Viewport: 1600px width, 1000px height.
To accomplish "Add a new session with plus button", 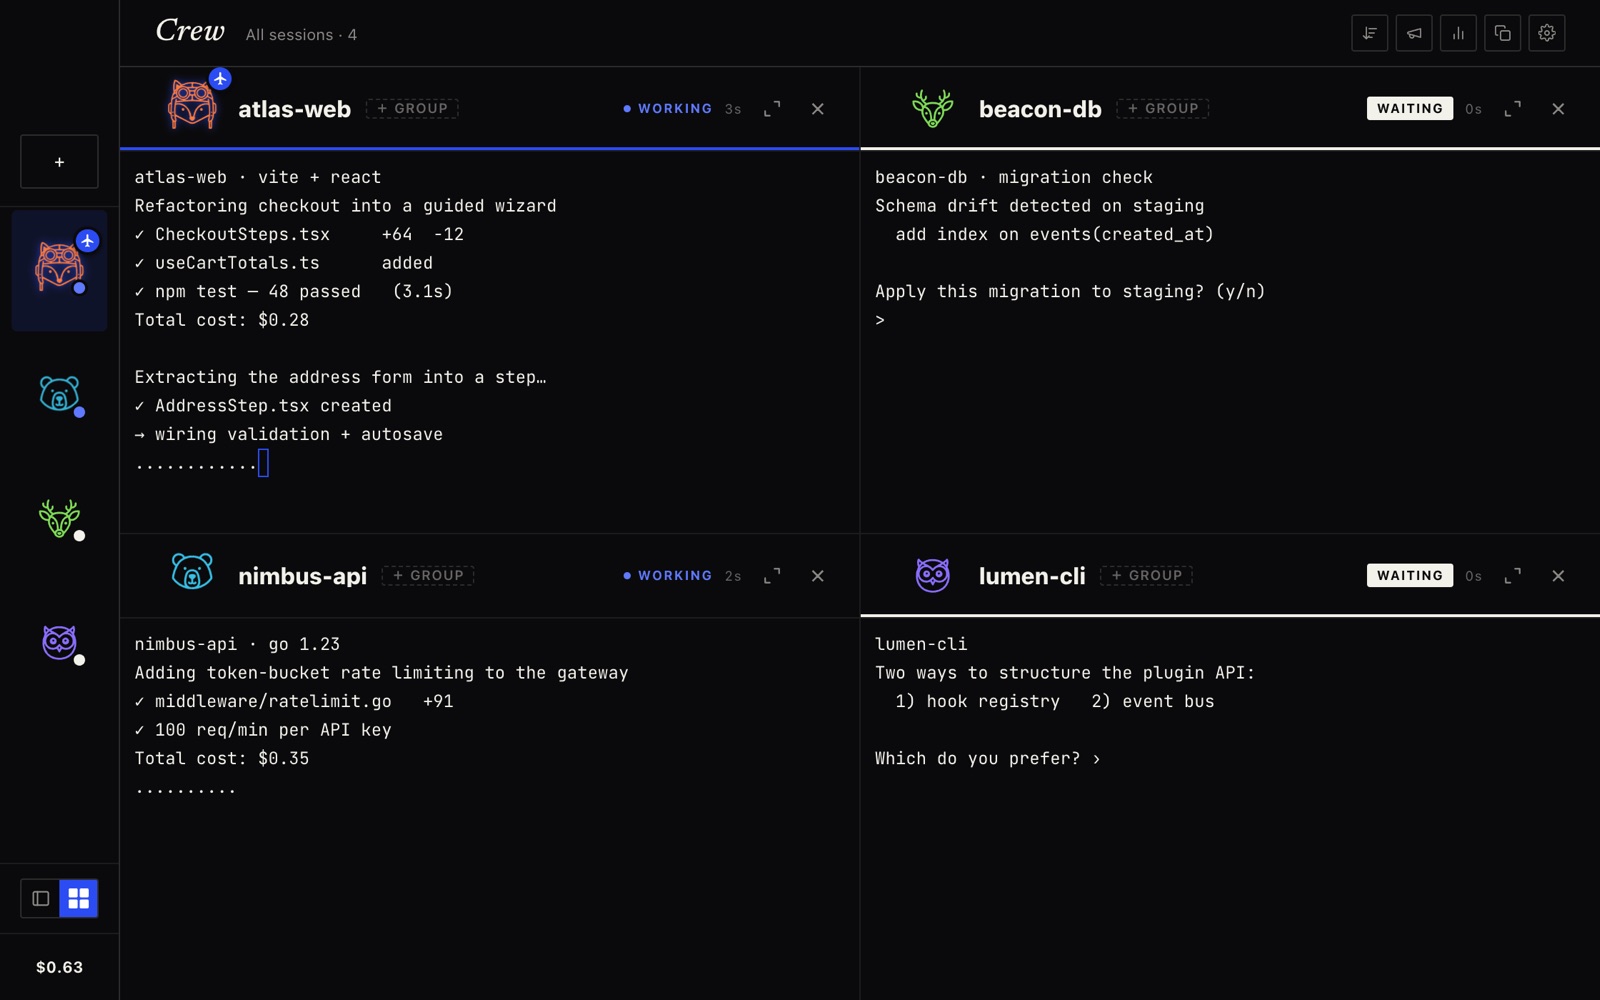I will point(59,162).
